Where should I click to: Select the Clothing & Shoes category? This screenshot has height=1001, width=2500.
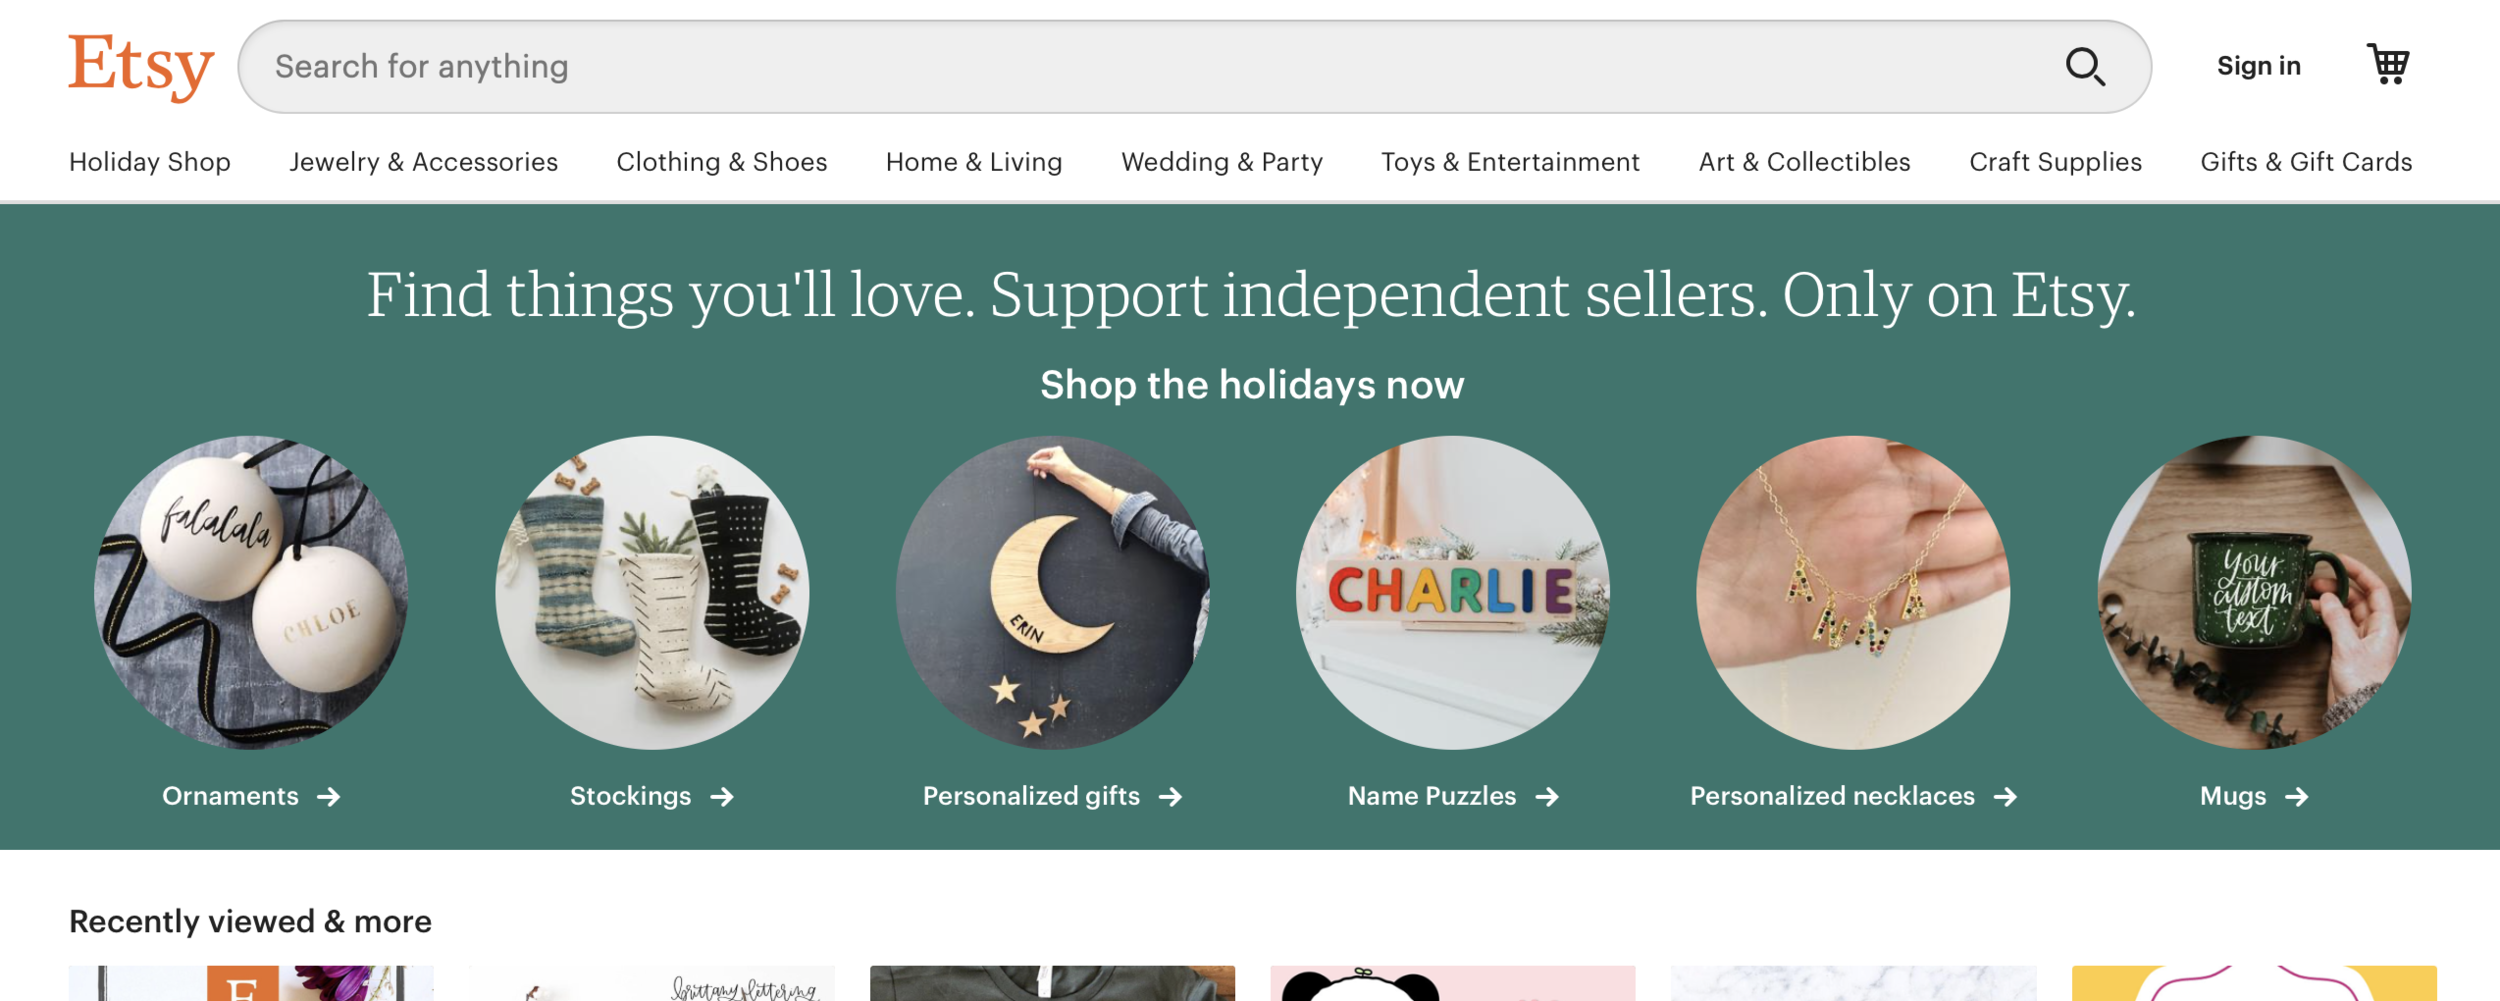(721, 161)
